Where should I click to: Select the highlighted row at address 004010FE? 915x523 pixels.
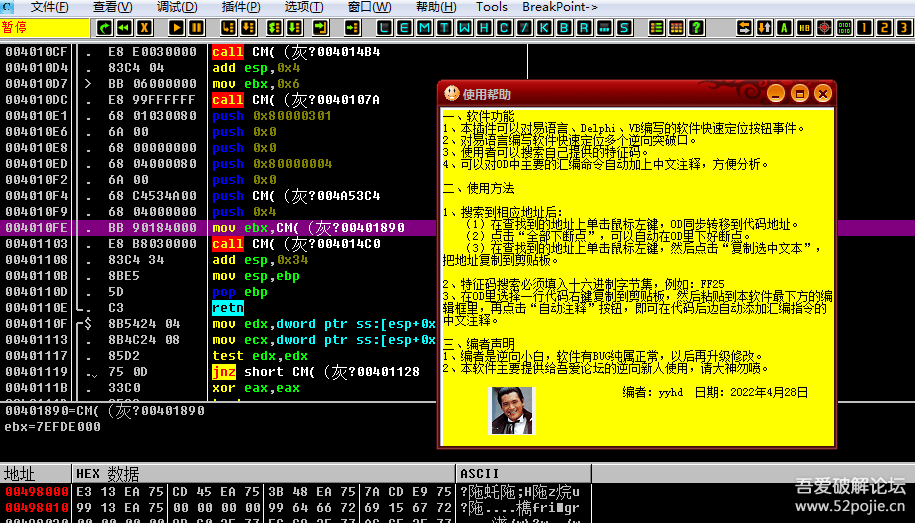point(218,228)
